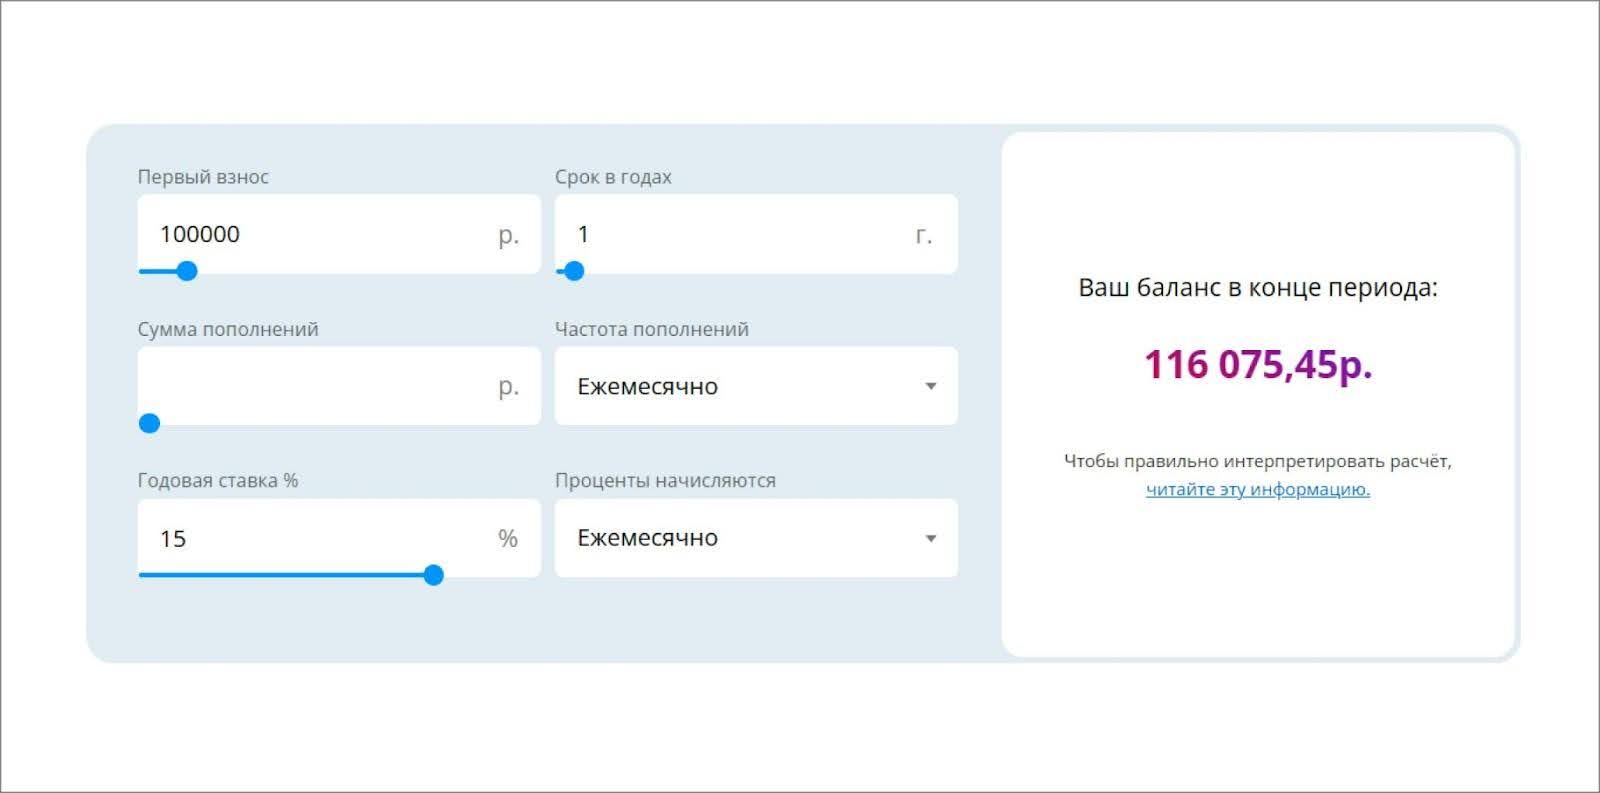
Task: Click the «Годовая ставка %» slider handle
Action: [x=433, y=576]
